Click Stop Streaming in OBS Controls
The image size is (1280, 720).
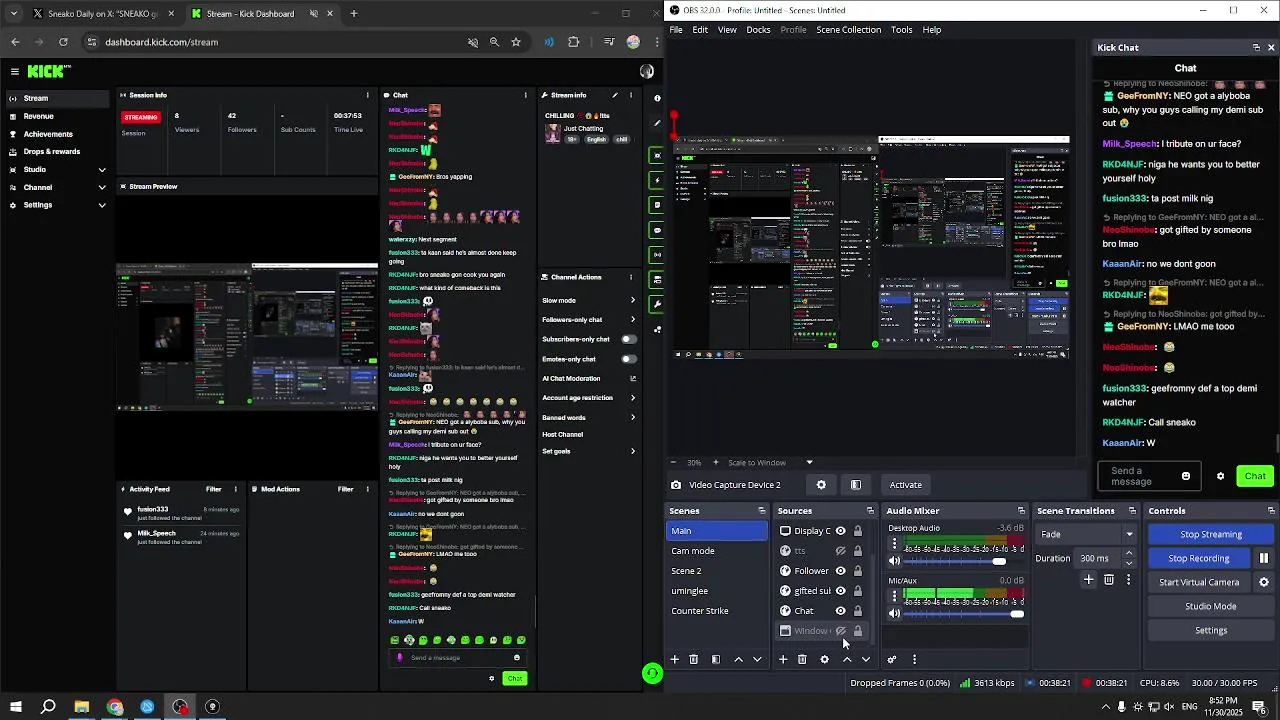pyautogui.click(x=1210, y=534)
